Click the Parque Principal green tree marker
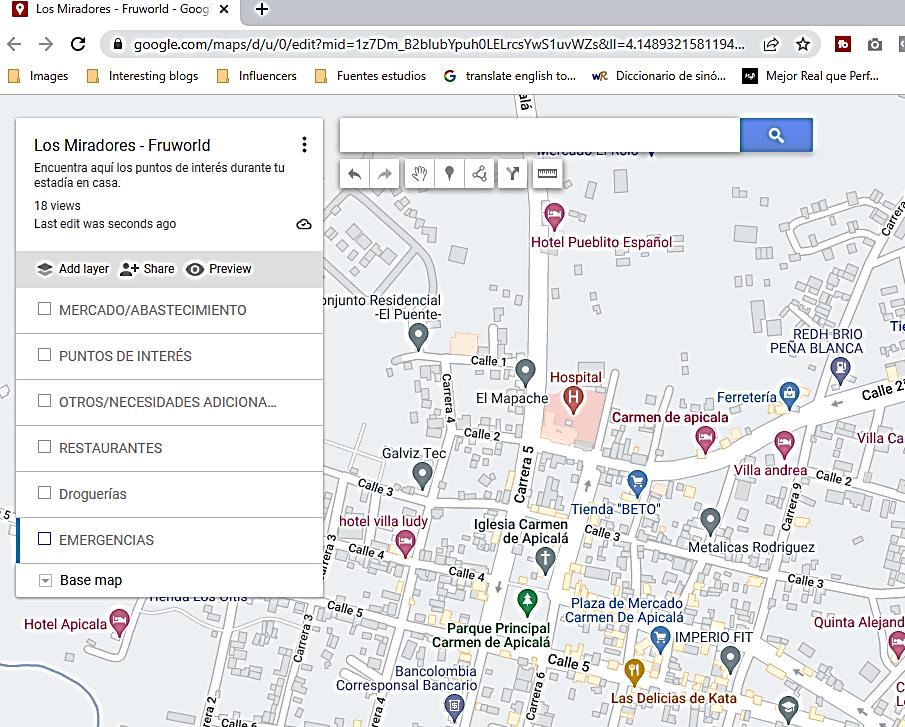This screenshot has width=905, height=727. pos(526,602)
